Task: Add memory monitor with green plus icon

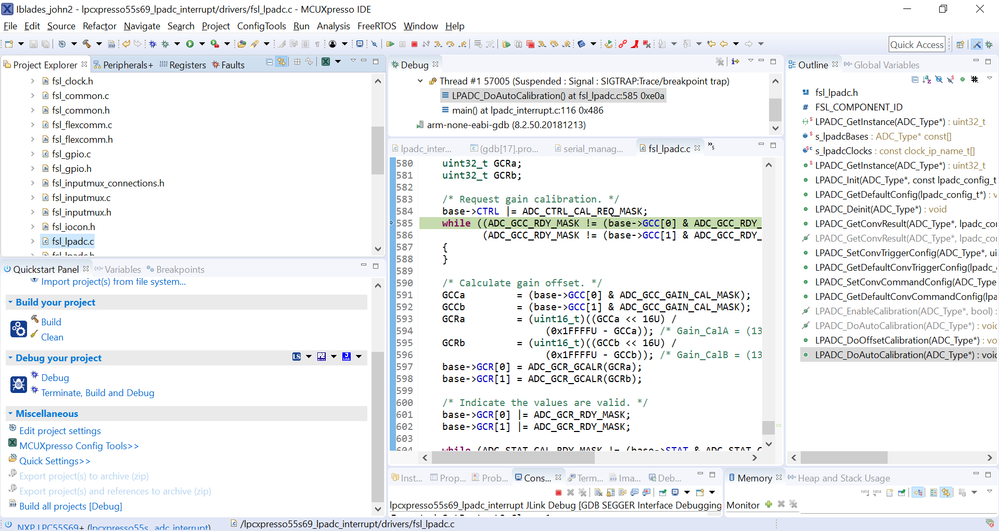Action: click(768, 505)
